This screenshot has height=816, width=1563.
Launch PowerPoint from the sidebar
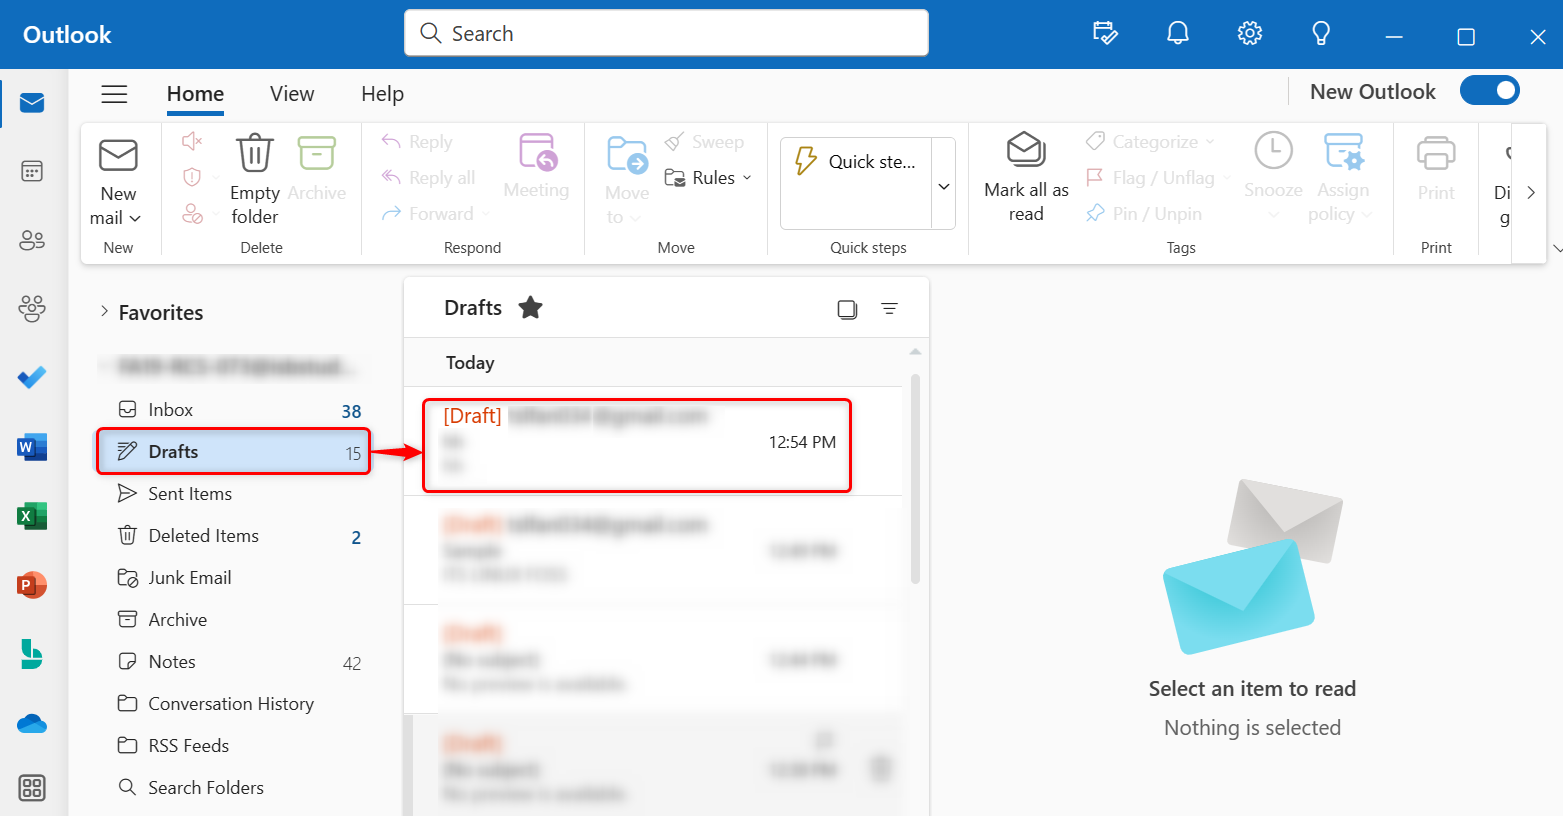(x=32, y=585)
